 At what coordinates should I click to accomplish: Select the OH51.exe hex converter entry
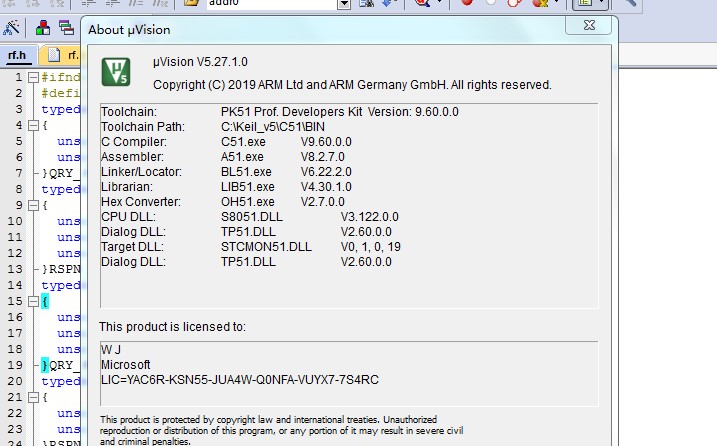point(247,202)
